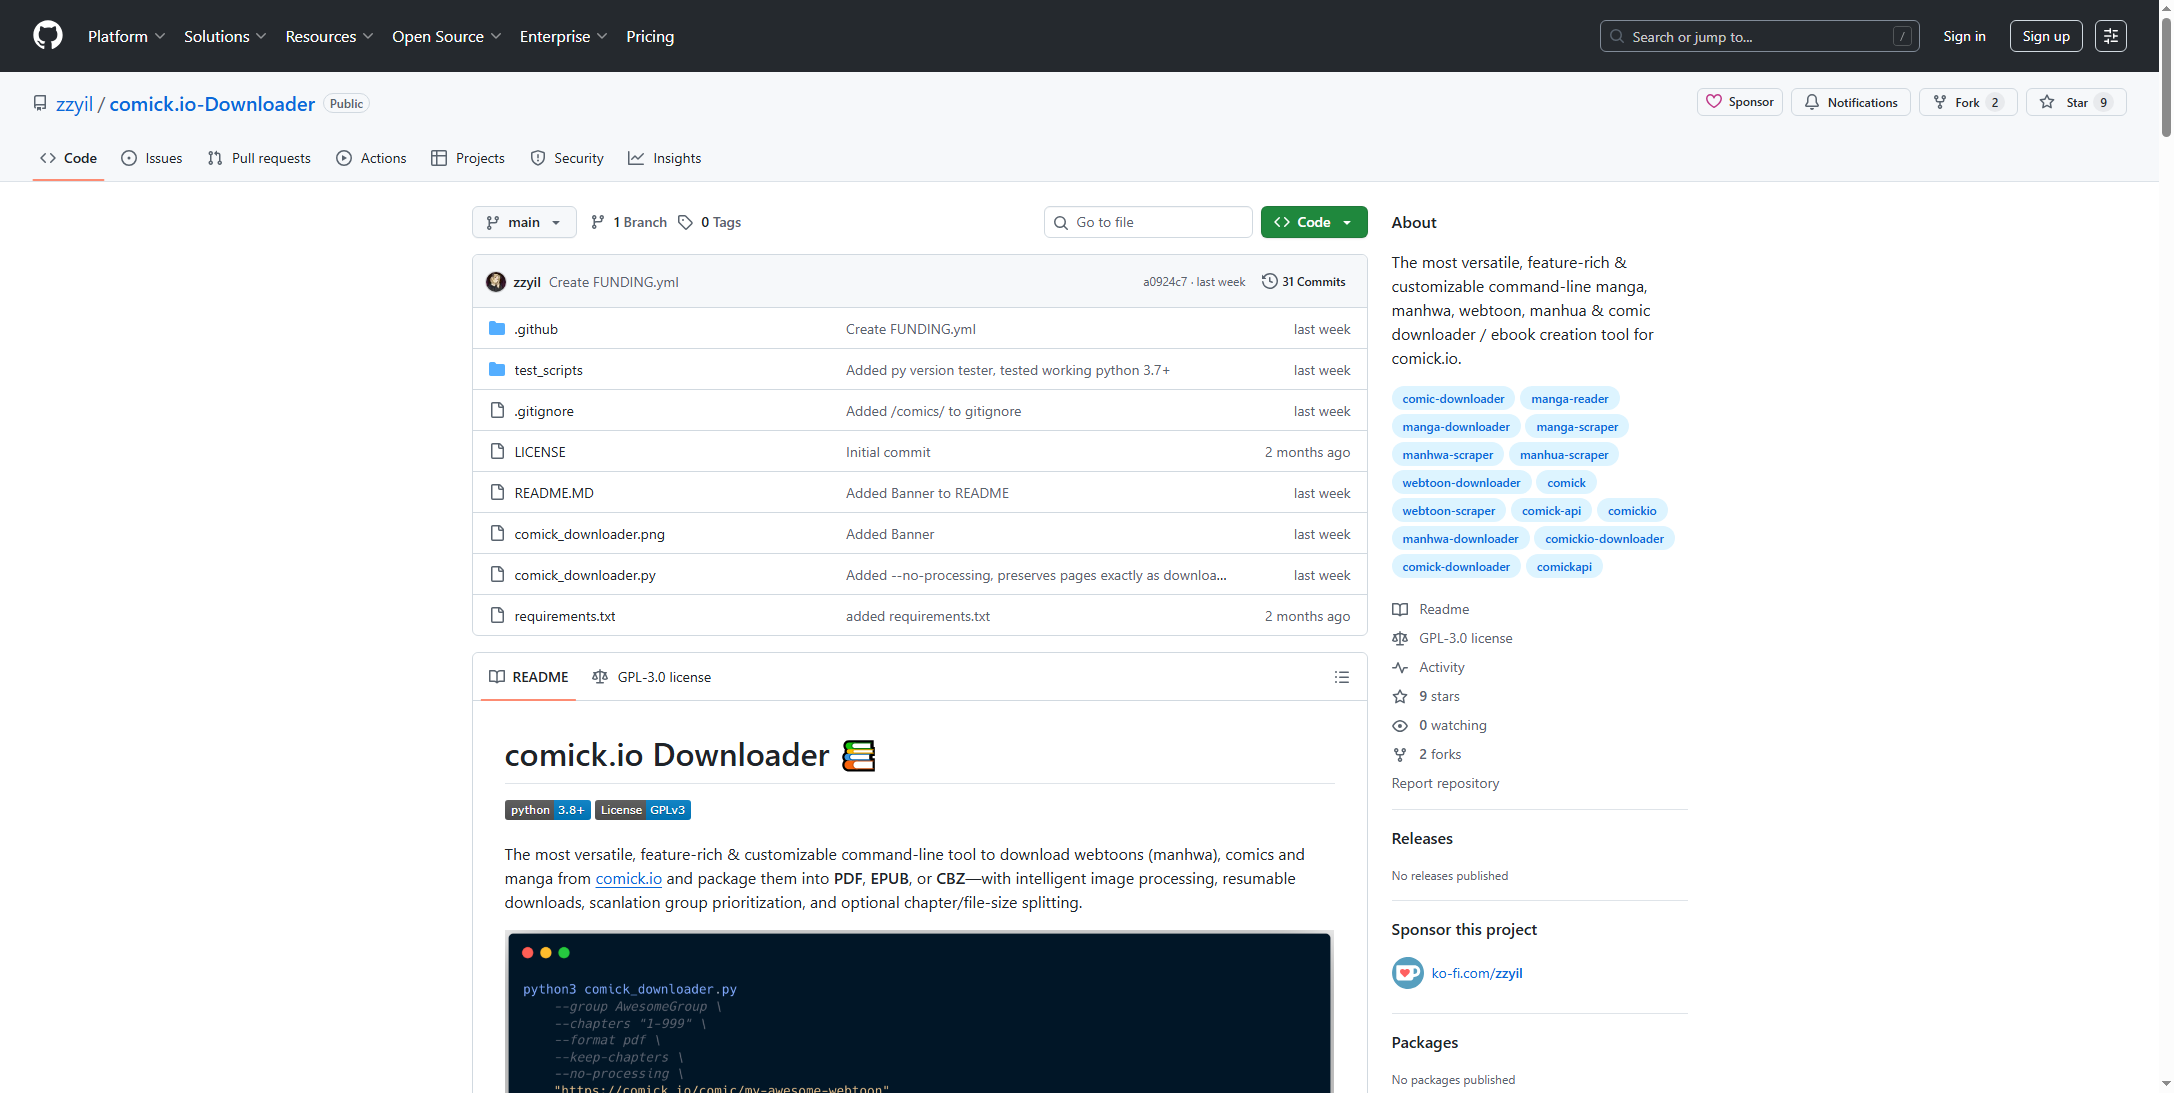Click the Sign up button

pyautogui.click(x=2045, y=36)
